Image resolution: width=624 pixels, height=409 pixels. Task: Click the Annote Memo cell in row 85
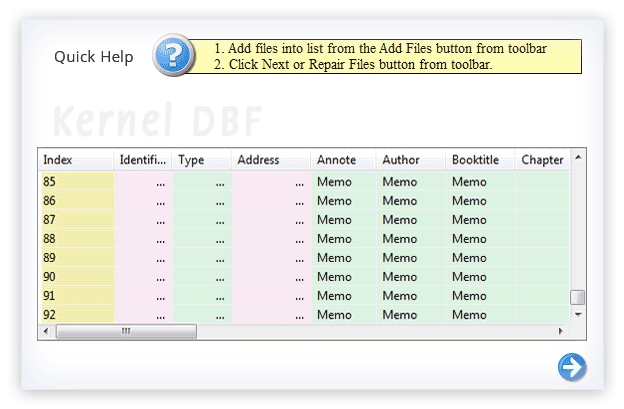click(x=344, y=181)
